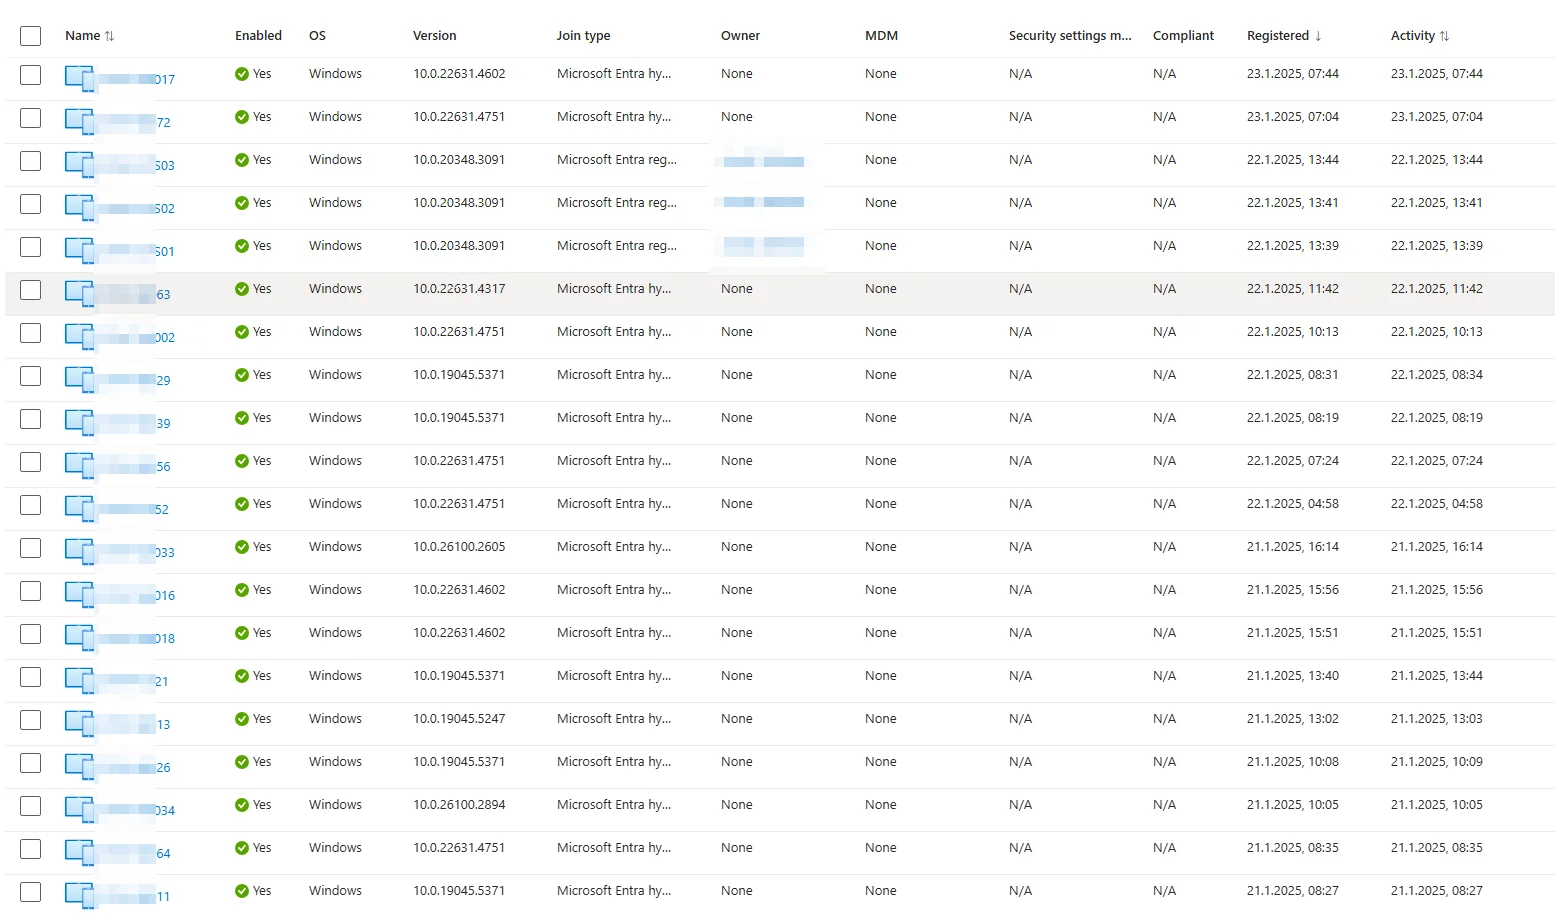Select the checkbox for the device ending 503
This screenshot has height=917, width=1555.
(x=31, y=161)
